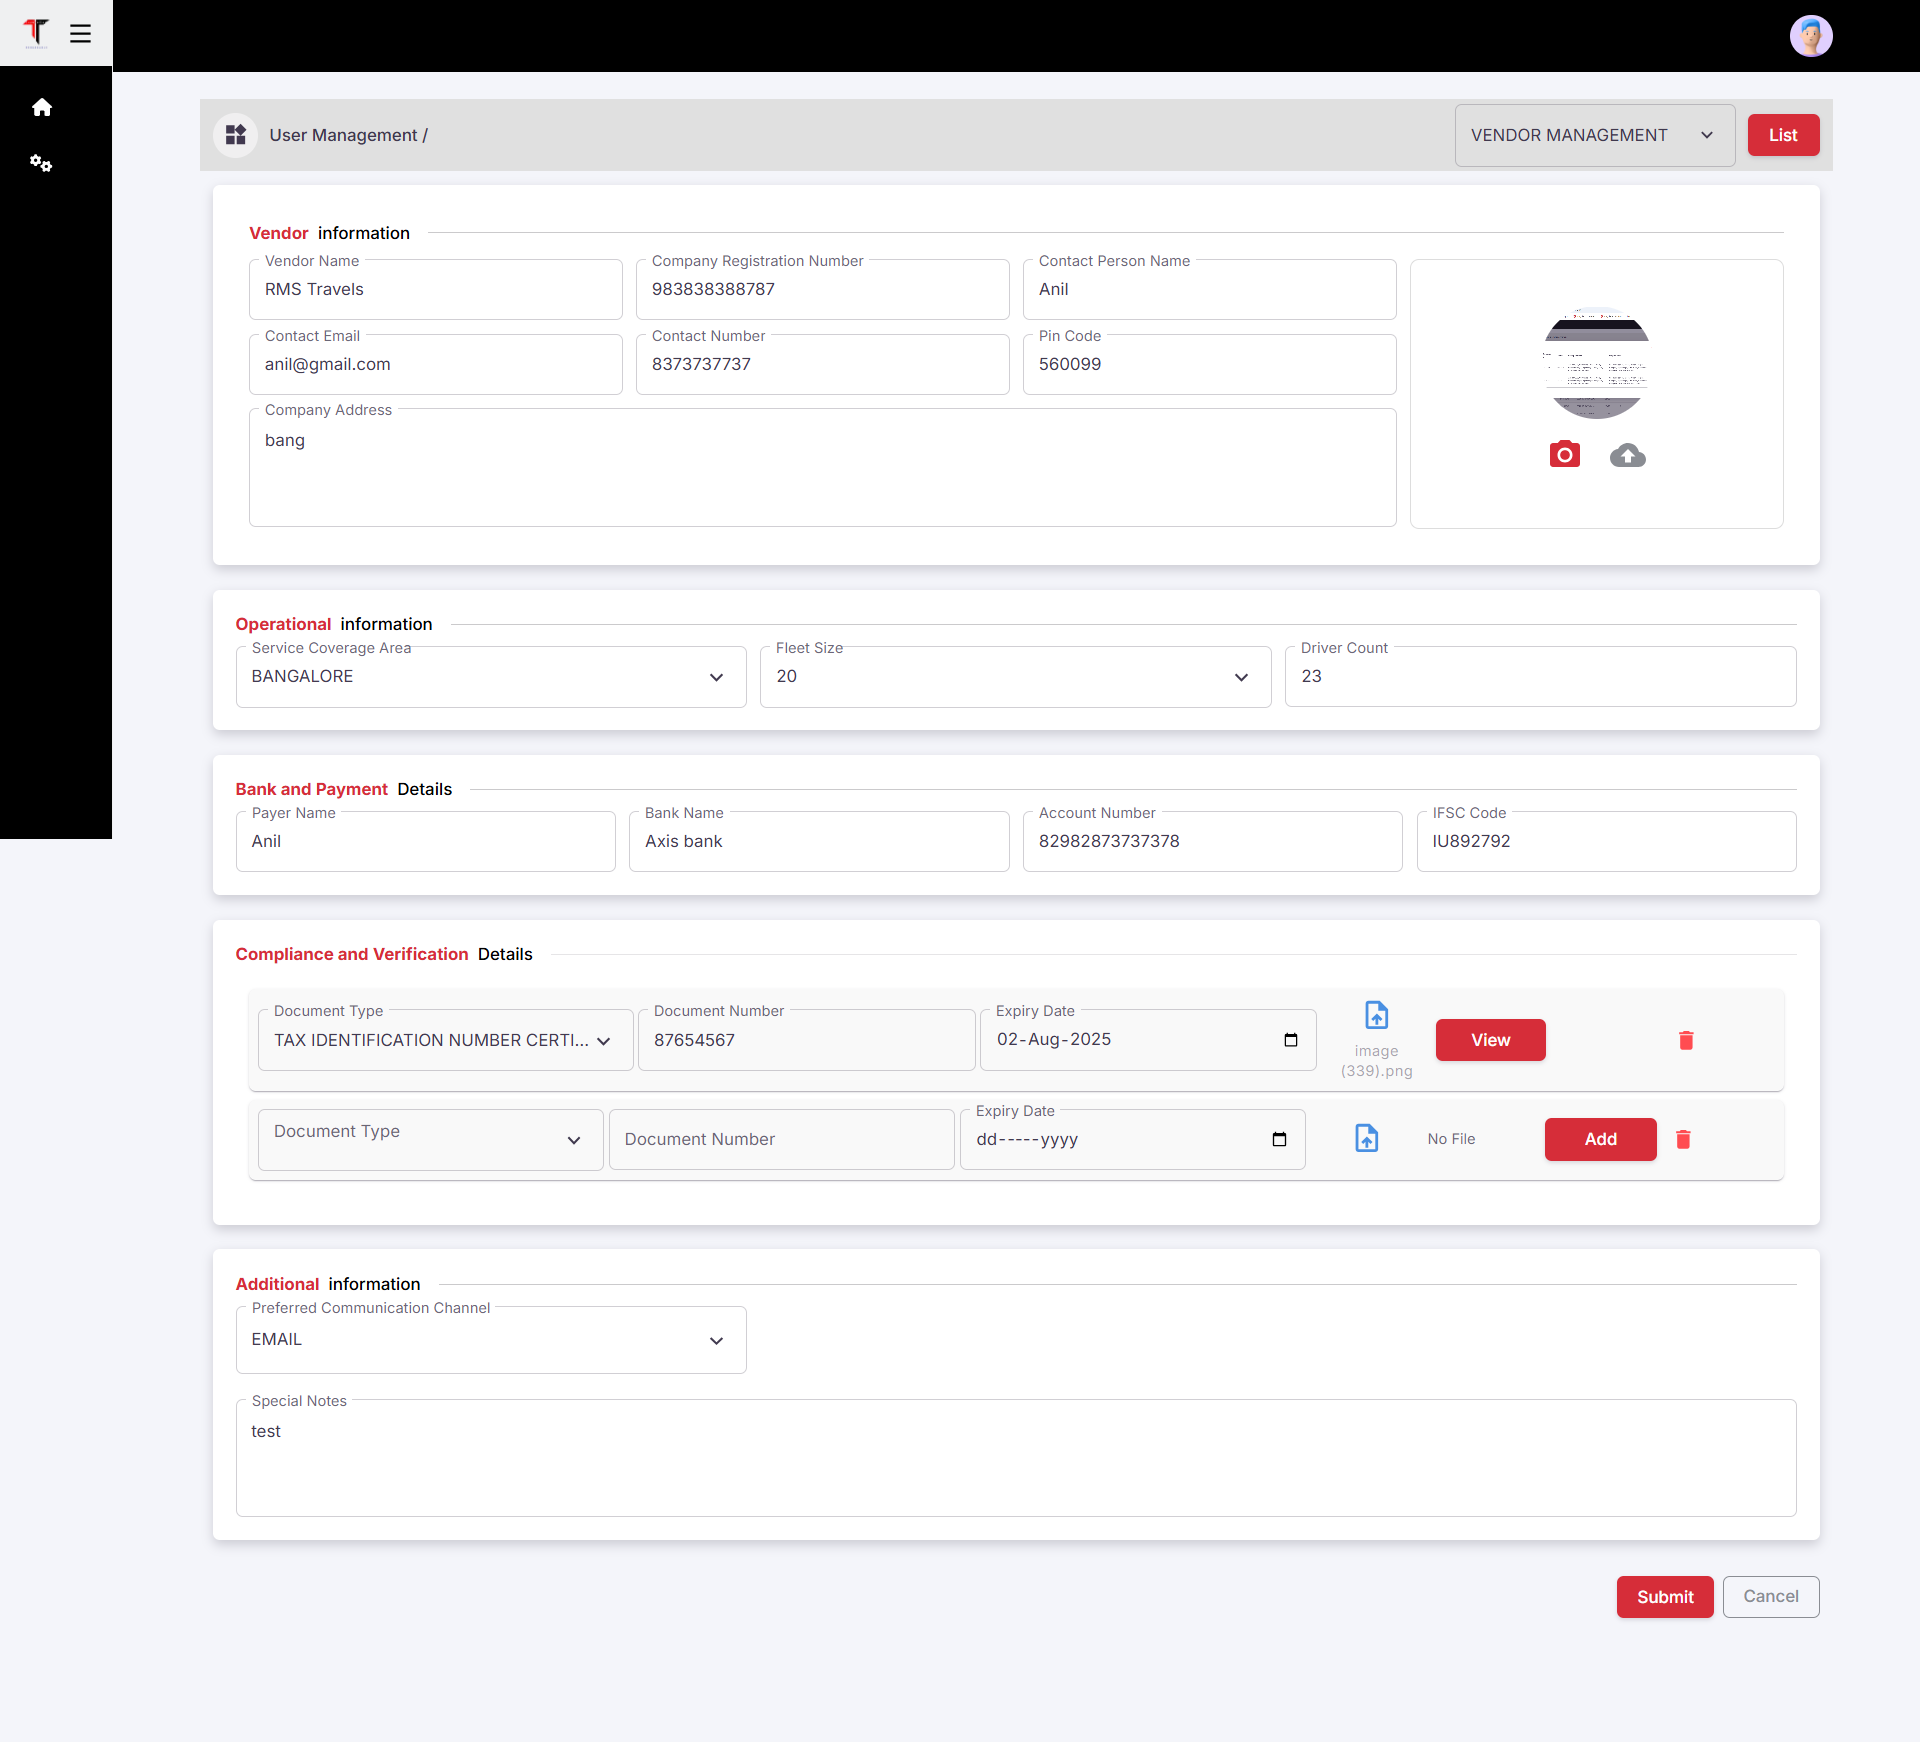Click the trash icon next to Add
1920x1742 pixels.
click(1683, 1139)
